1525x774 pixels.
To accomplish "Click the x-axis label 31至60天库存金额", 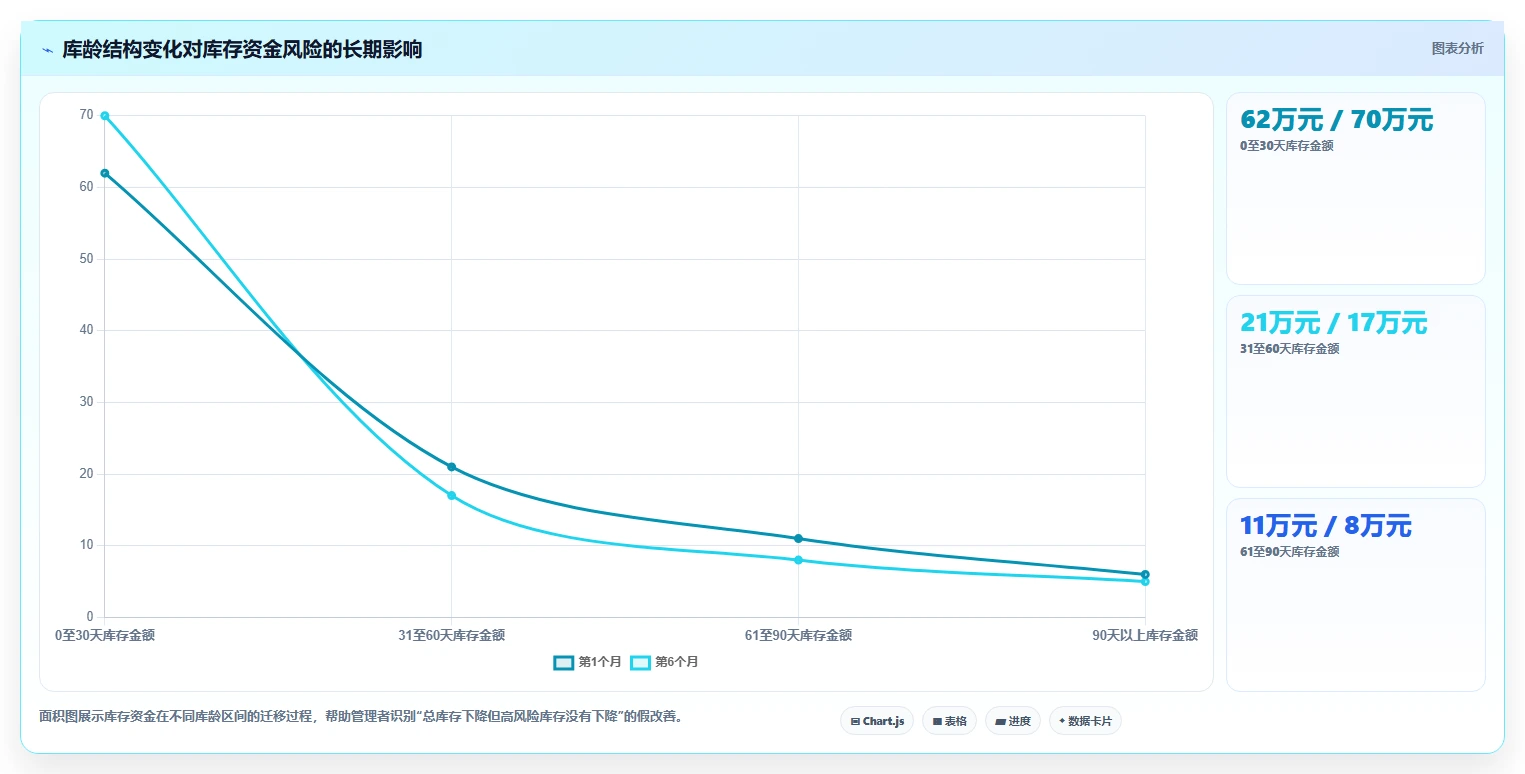I will pos(451,635).
